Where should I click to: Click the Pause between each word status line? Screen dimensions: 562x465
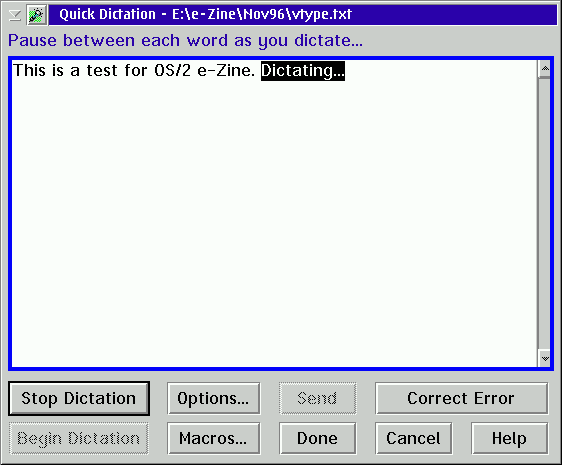[185, 41]
